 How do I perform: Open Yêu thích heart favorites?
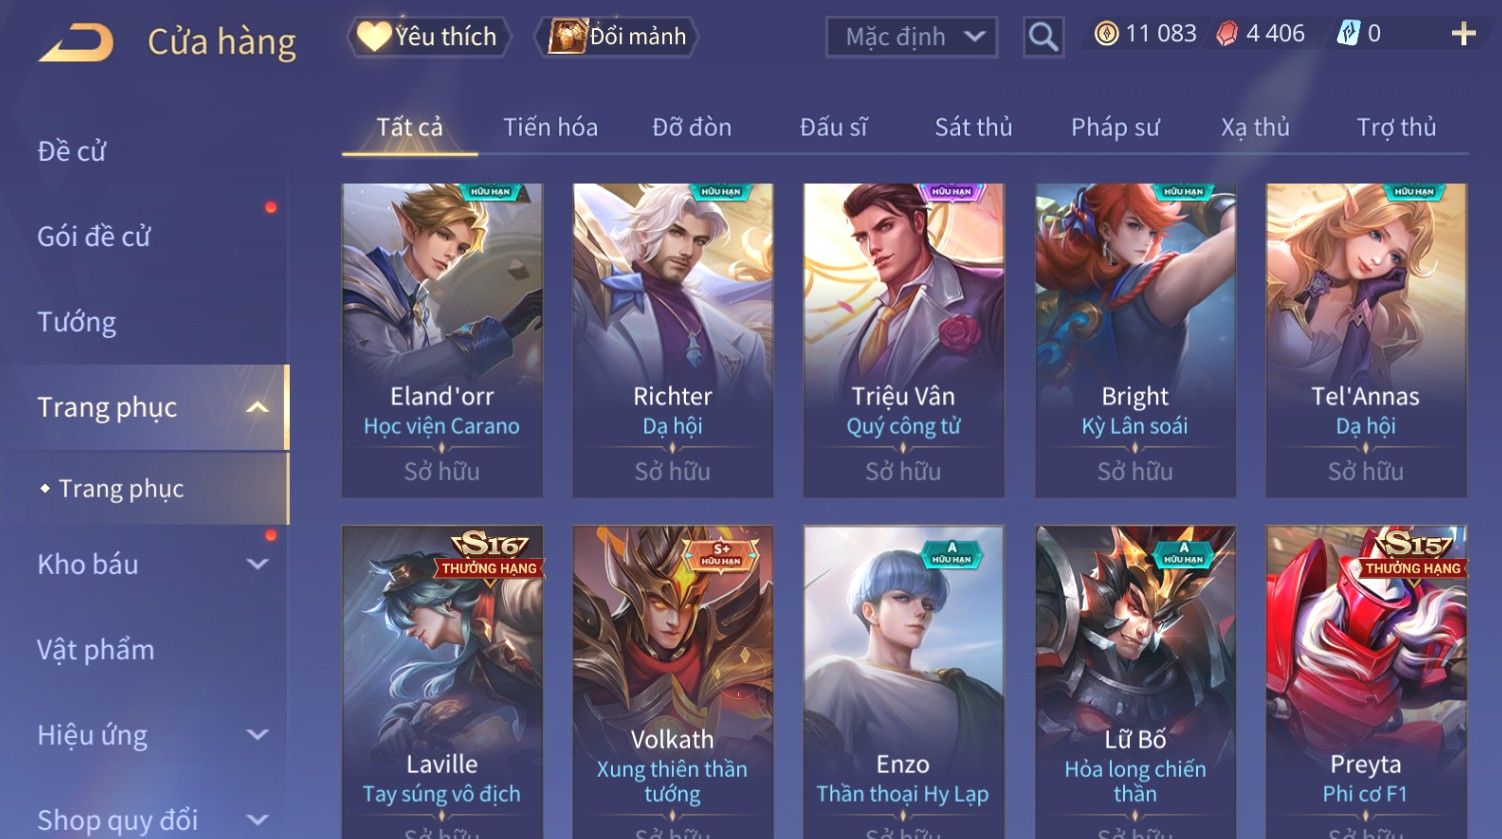click(x=428, y=37)
